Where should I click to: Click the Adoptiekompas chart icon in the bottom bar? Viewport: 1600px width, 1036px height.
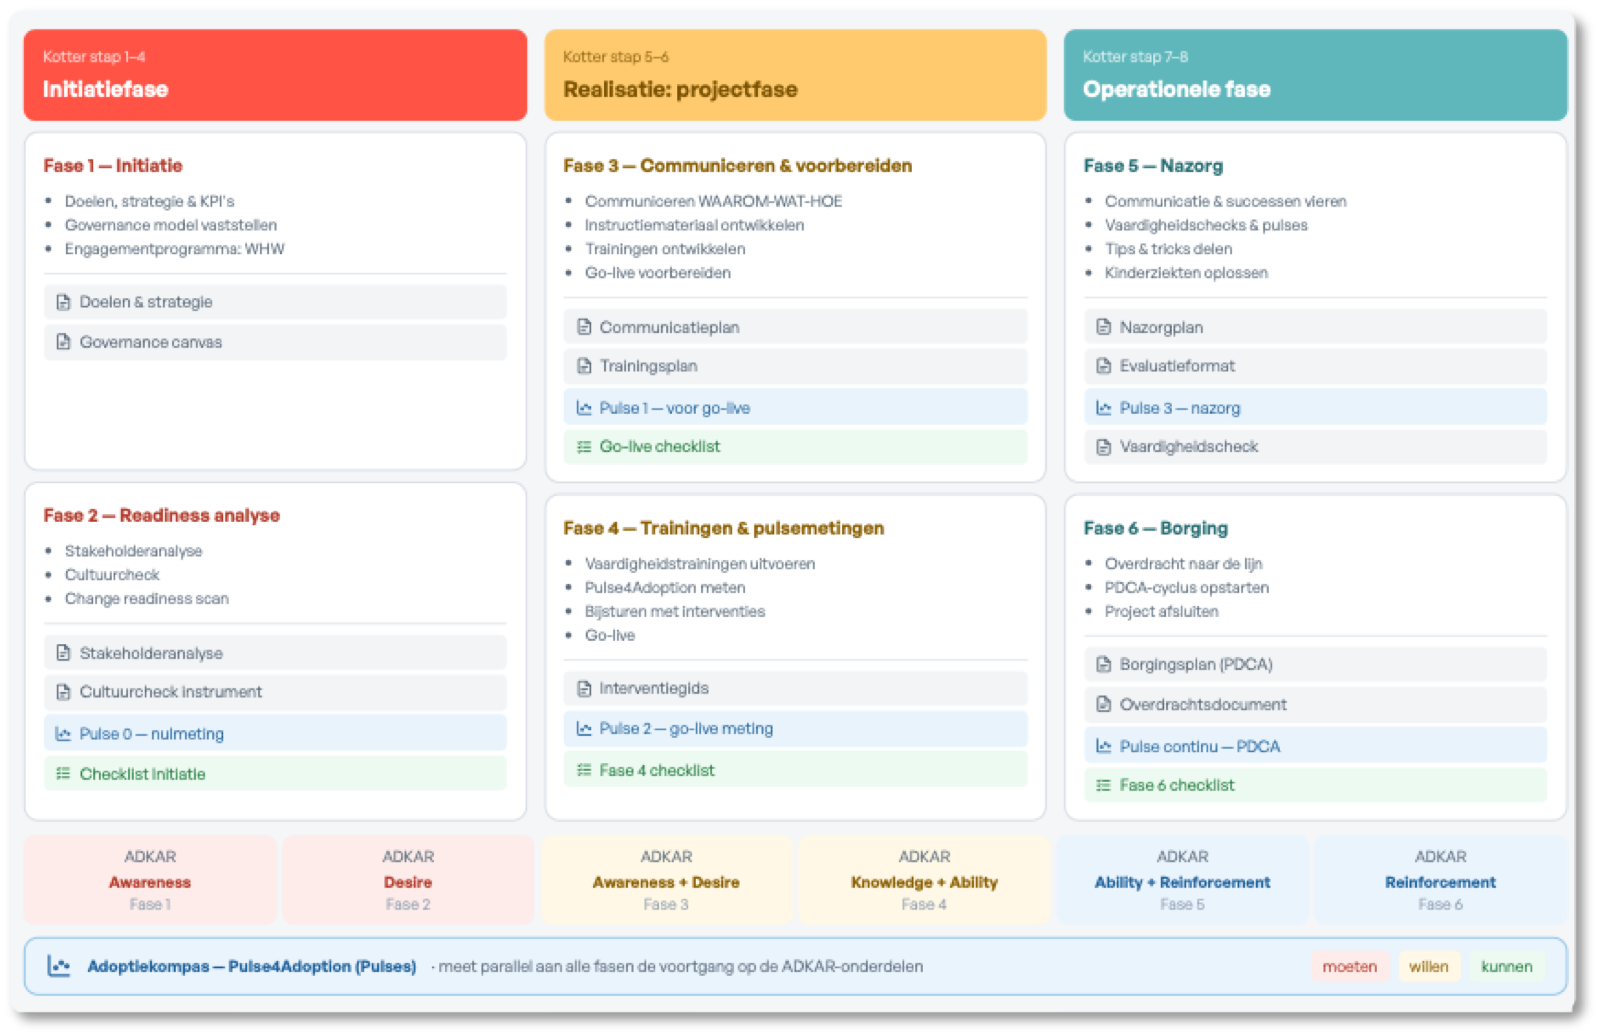(59, 966)
